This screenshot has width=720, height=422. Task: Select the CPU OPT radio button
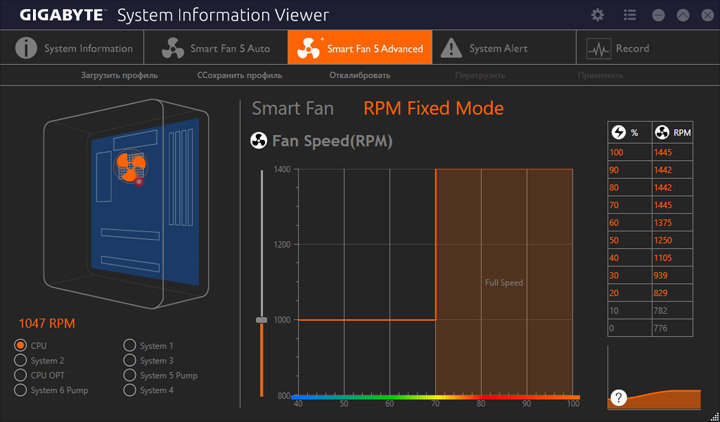coord(20,375)
